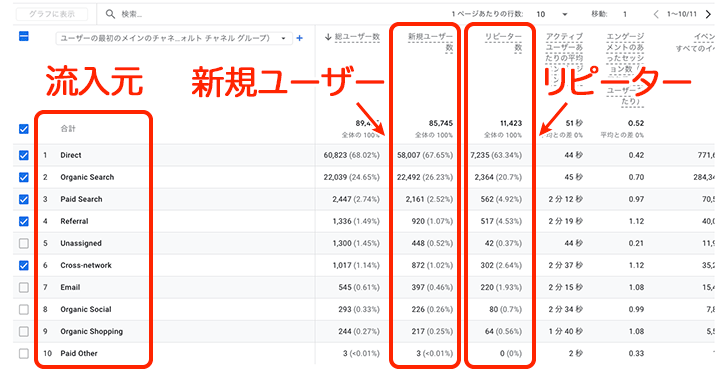
Task: Click the 7,235 (63.34%) repeaters cell
Action: coord(496,155)
